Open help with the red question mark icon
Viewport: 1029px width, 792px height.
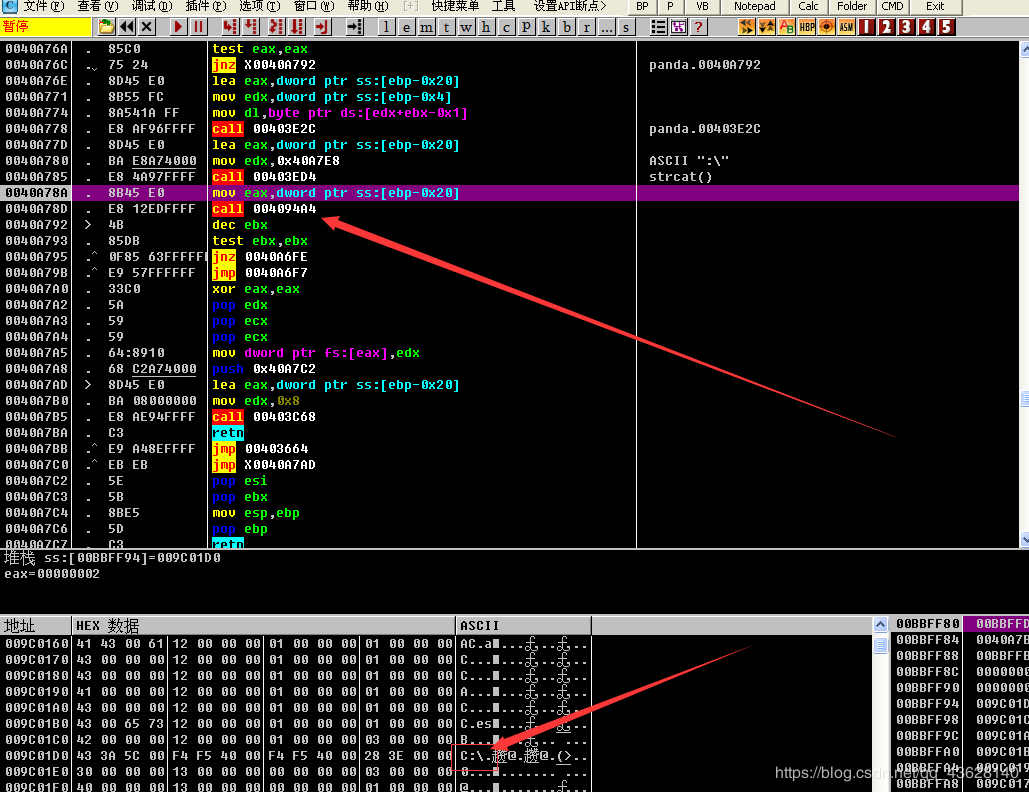tap(698, 27)
